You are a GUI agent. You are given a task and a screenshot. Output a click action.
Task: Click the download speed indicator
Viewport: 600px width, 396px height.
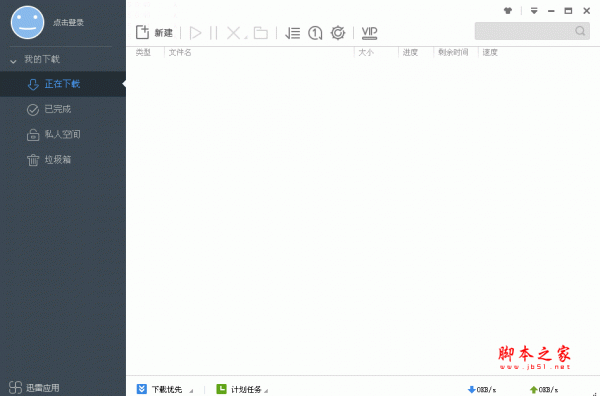pyautogui.click(x=482, y=390)
